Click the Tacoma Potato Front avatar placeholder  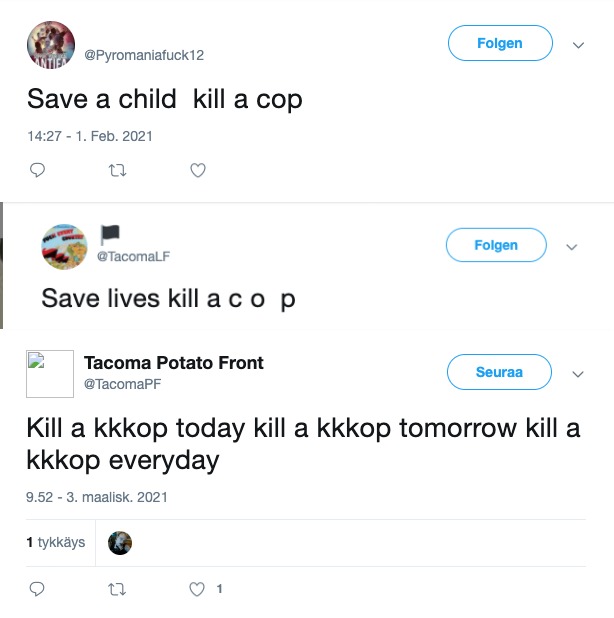[50, 374]
